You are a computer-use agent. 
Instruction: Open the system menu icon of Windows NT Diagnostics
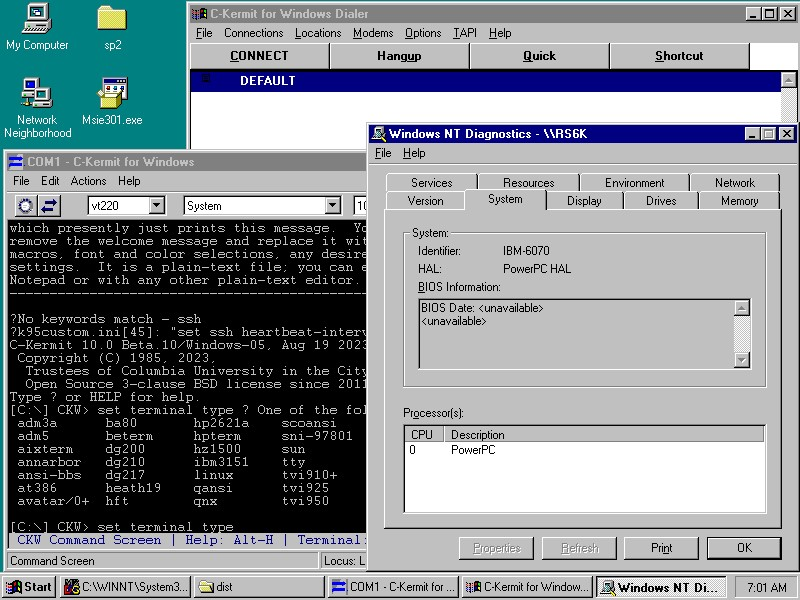[x=379, y=134]
